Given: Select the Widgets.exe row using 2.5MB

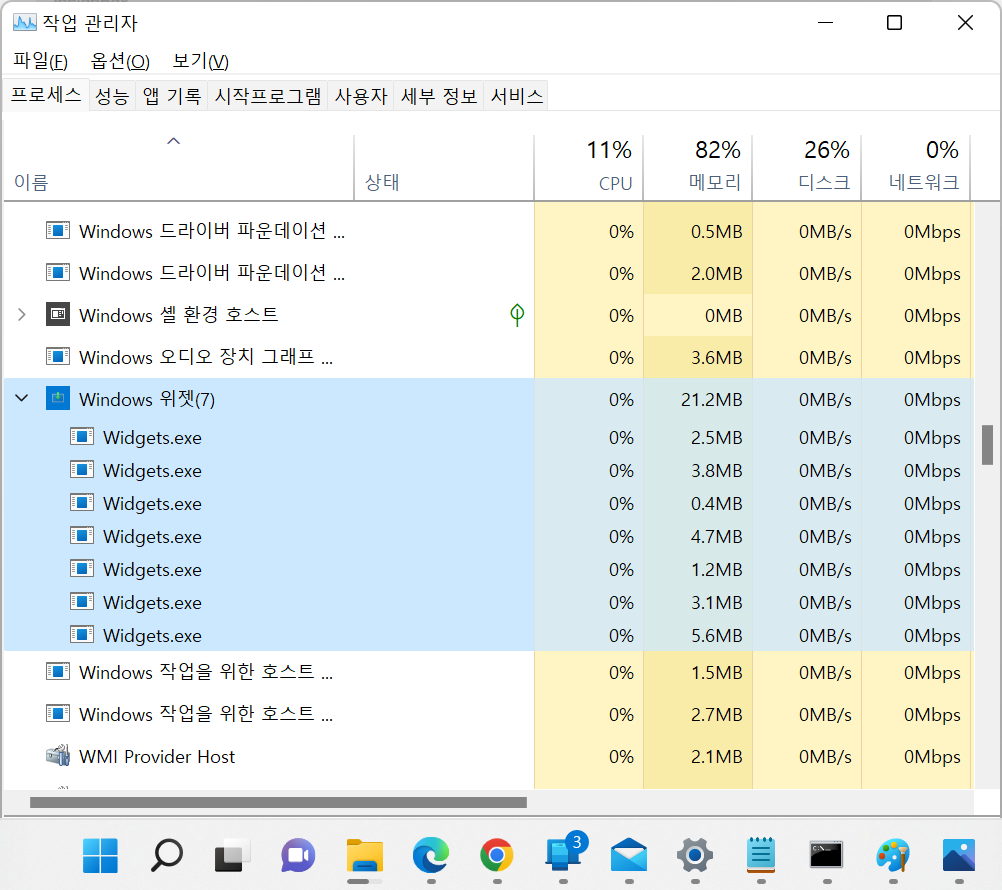Looking at the screenshot, I should [489, 438].
